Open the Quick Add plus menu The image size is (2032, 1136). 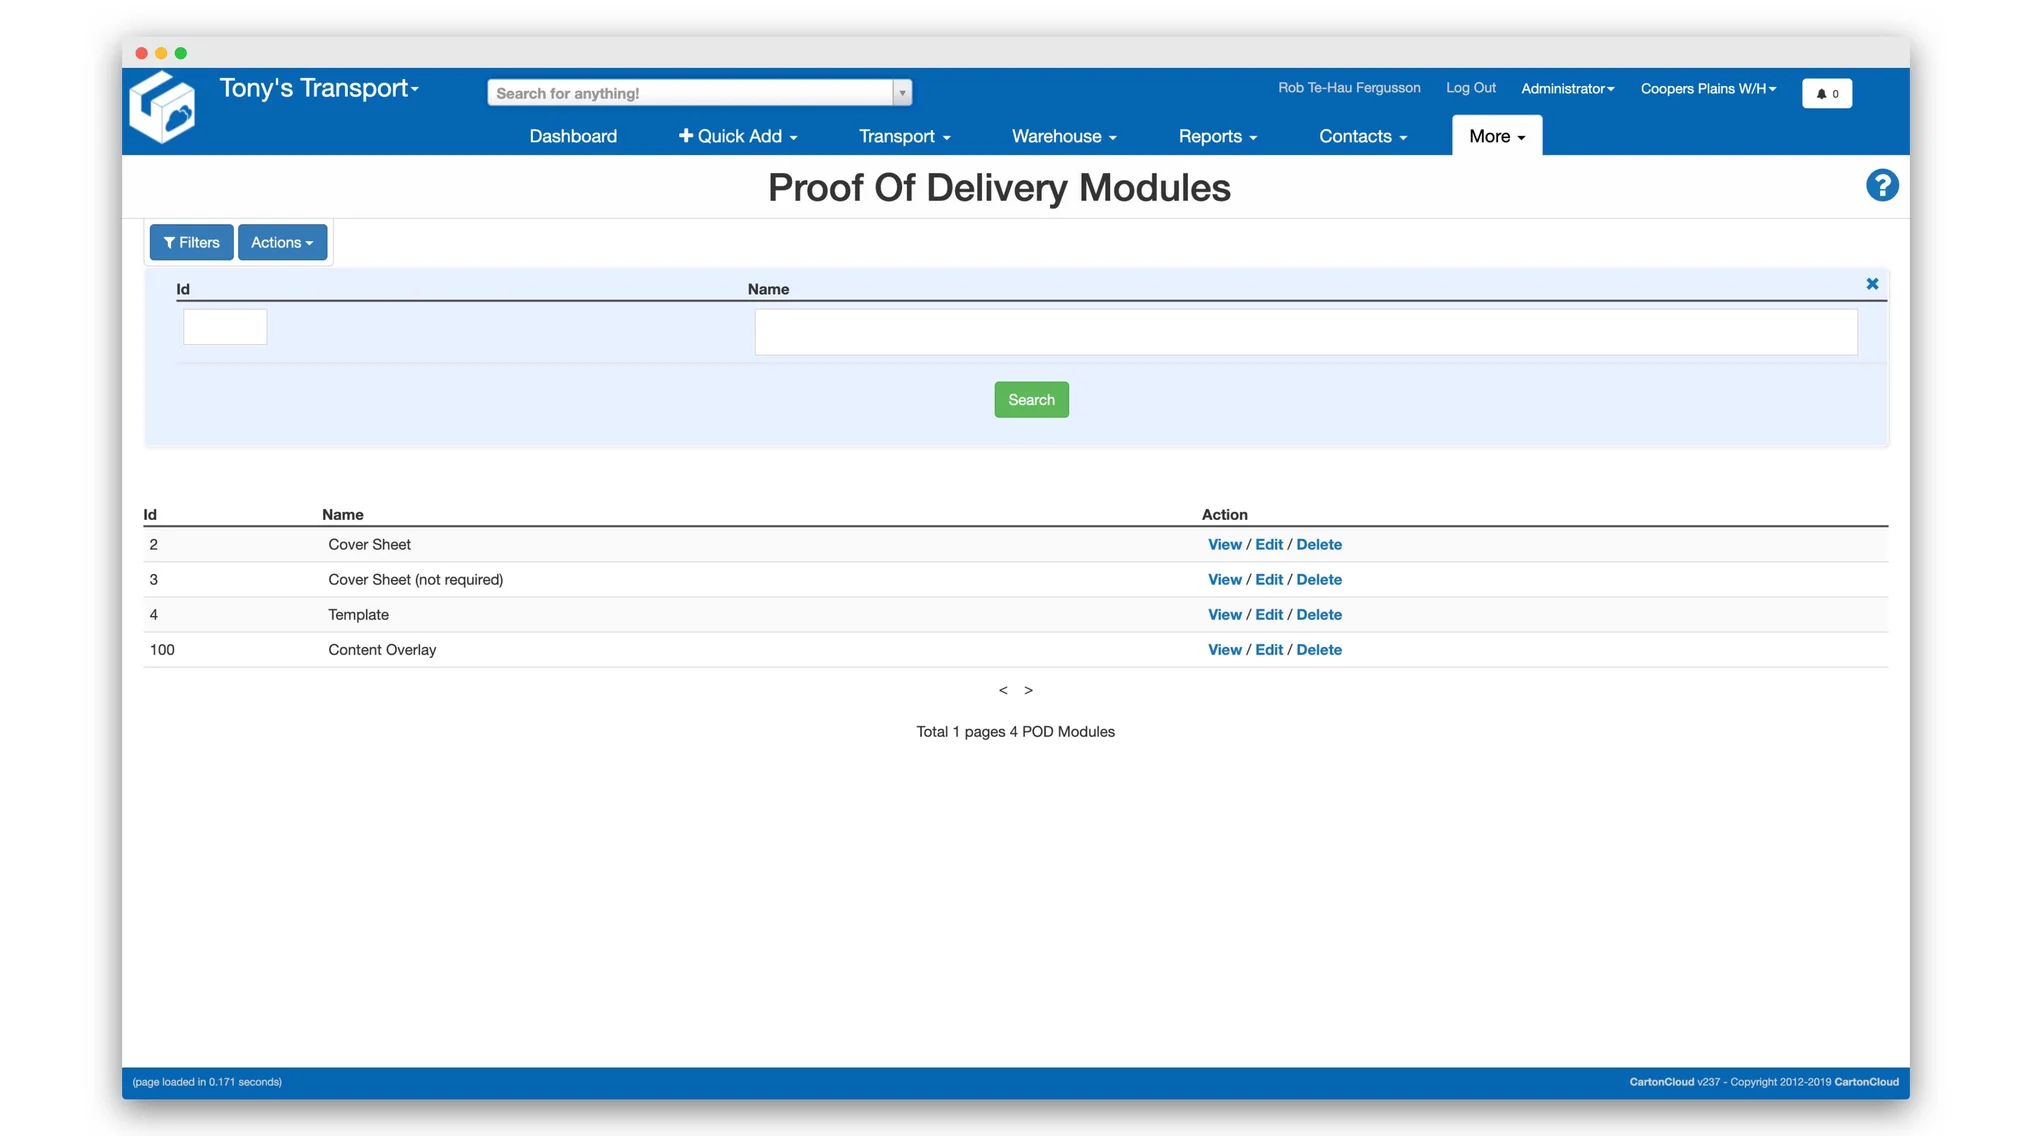pos(738,136)
